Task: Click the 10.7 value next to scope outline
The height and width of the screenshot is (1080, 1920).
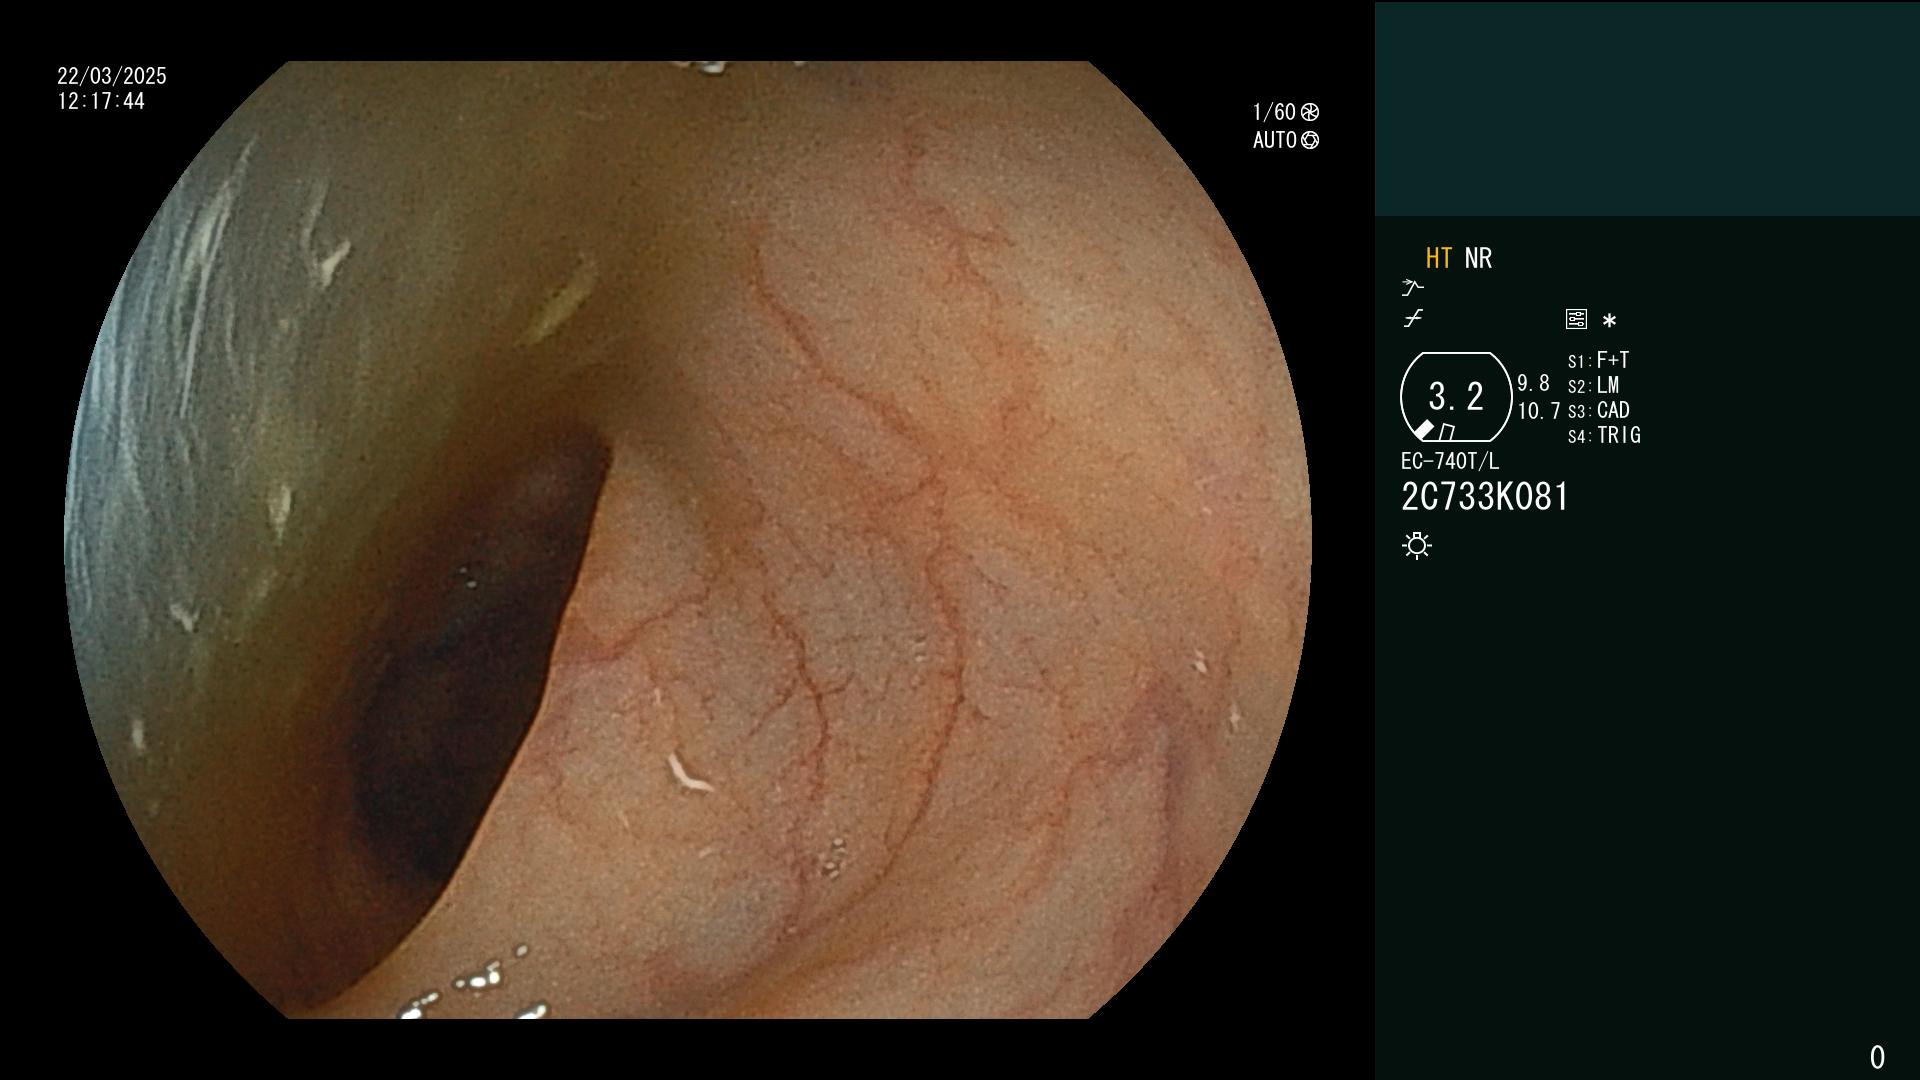Action: pyautogui.click(x=1538, y=411)
